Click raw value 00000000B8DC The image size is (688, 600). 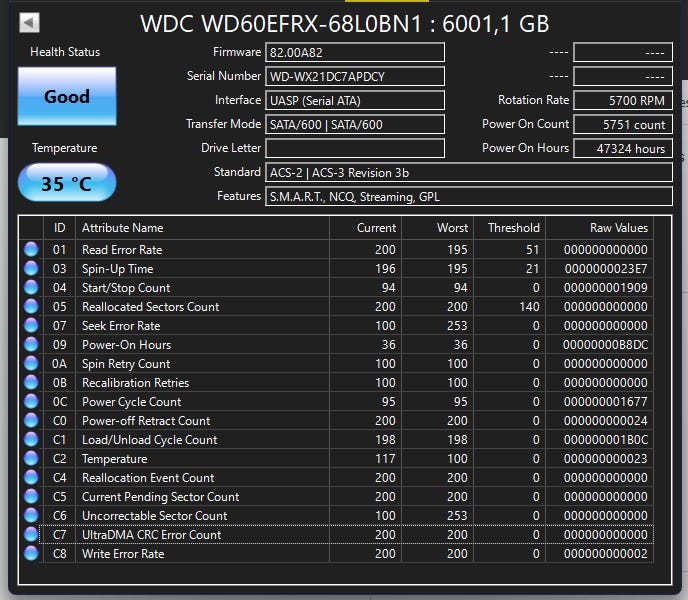pyautogui.click(x=606, y=345)
